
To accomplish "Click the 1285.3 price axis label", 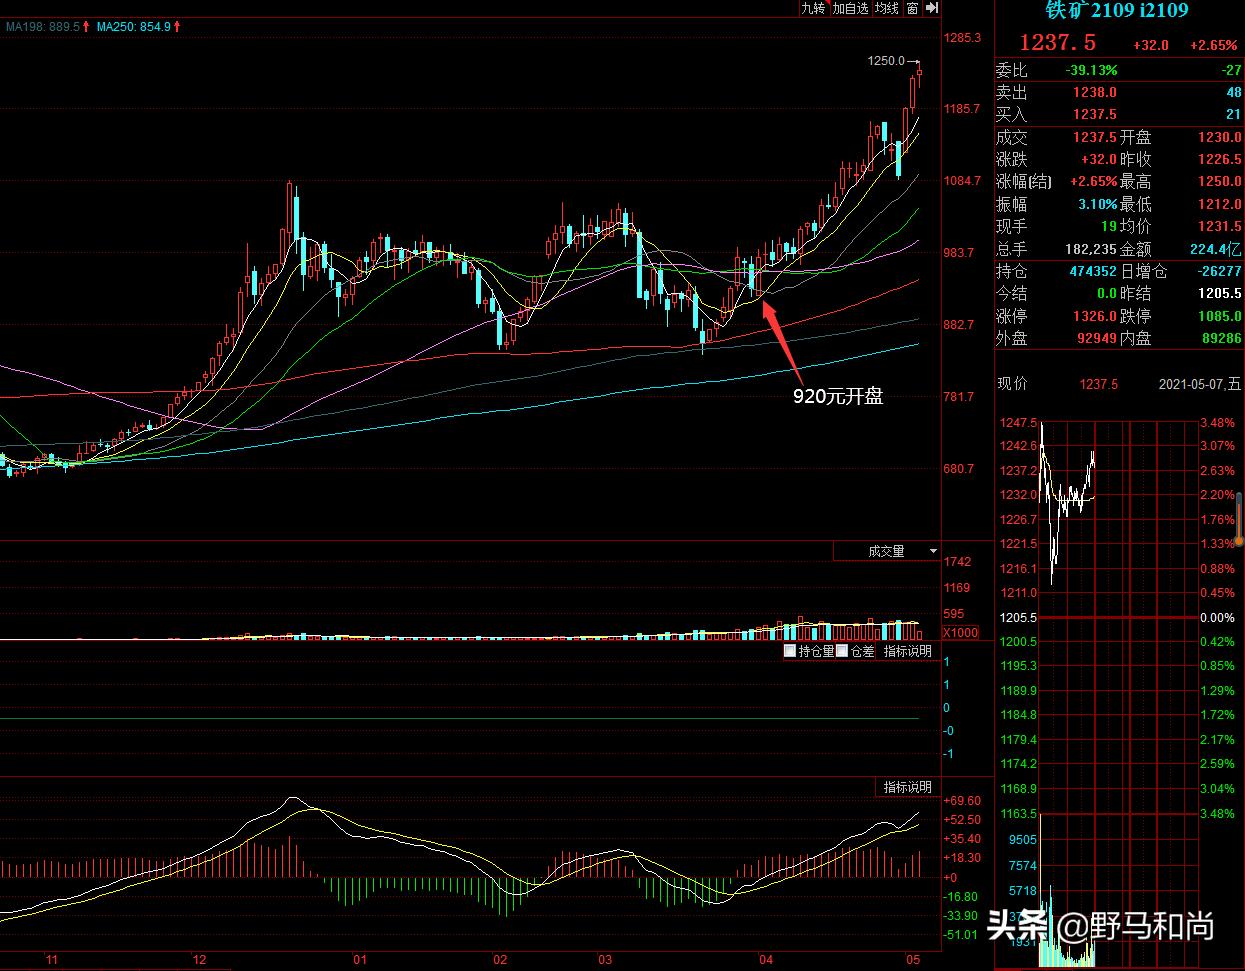I will (x=962, y=38).
